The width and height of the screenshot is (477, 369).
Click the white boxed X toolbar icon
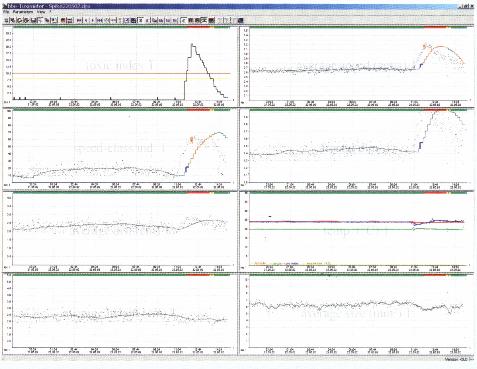(x=141, y=20)
